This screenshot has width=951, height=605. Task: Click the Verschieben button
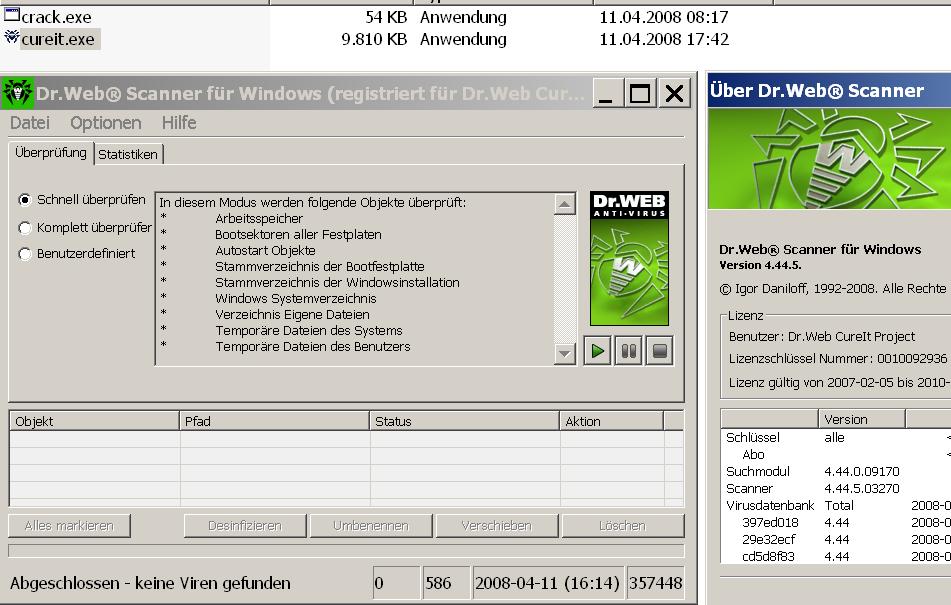(497, 526)
